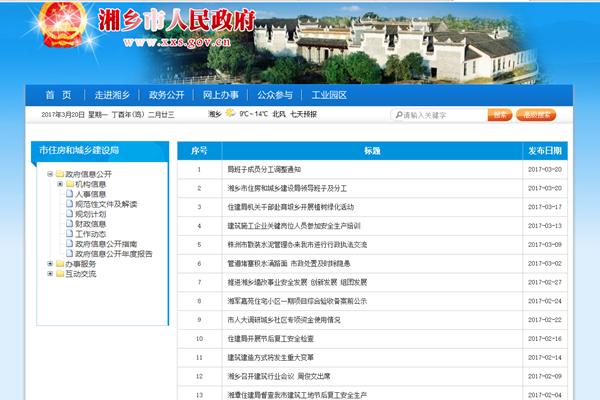Open article 2 about 住房和城乡建设局领导班子及分工
The width and height of the screenshot is (600, 400).
click(287, 188)
